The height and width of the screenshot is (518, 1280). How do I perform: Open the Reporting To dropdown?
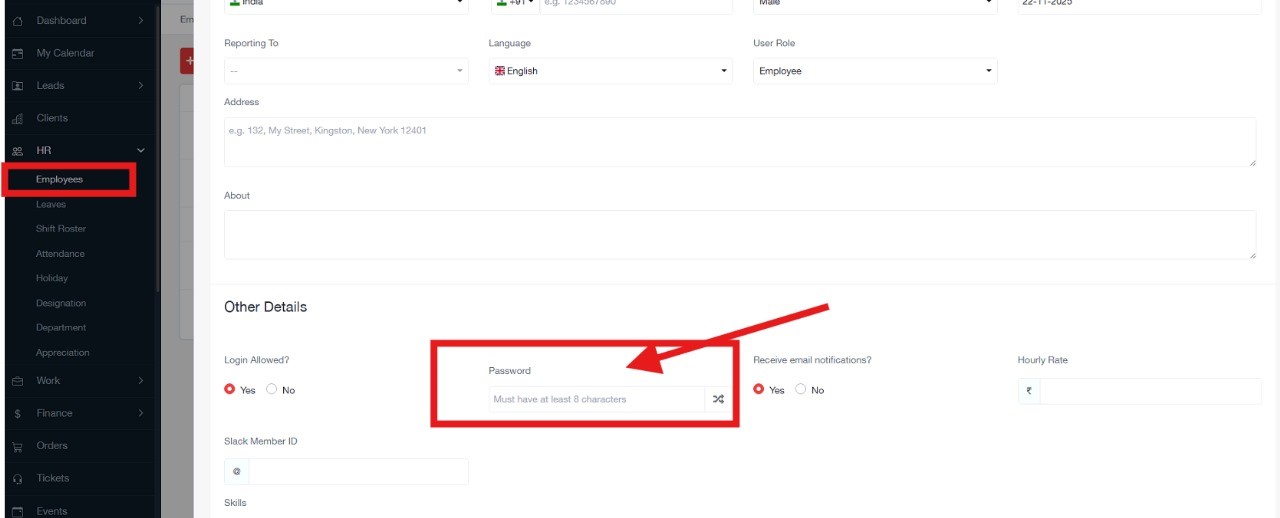(345, 71)
